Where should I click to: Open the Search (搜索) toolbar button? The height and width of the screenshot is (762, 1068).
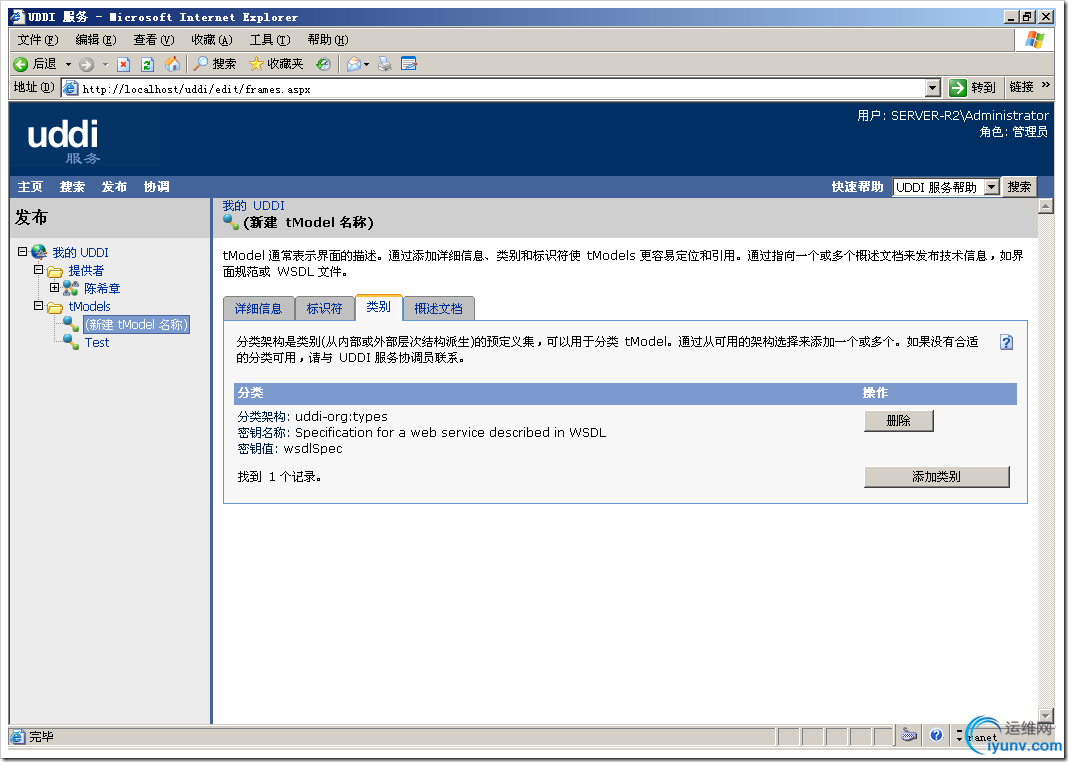coord(215,64)
